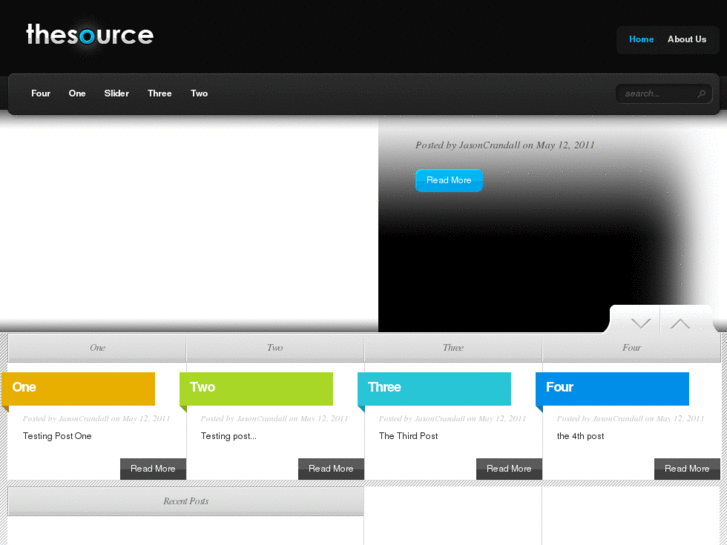
Task: Click the search magnifier icon
Action: [x=701, y=94]
